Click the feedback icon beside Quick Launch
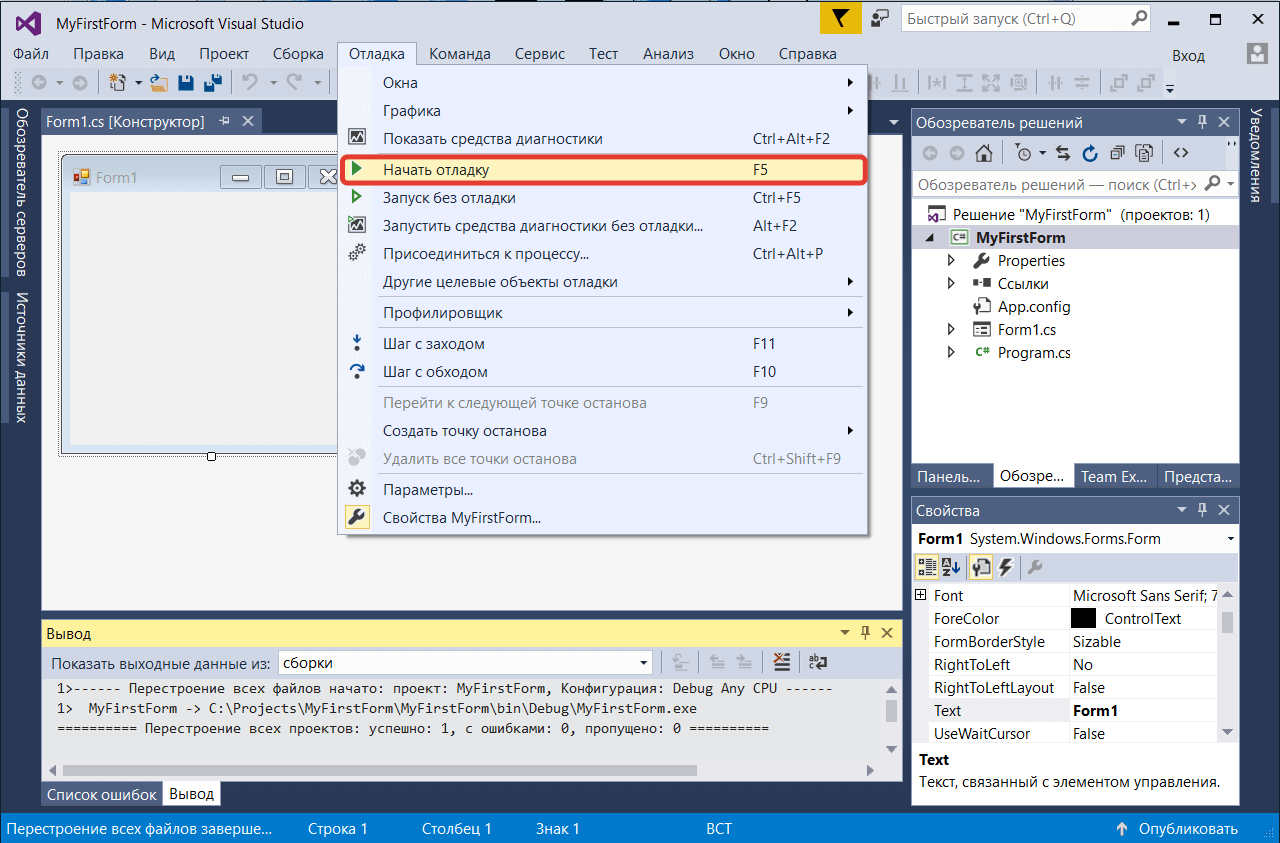 click(879, 19)
